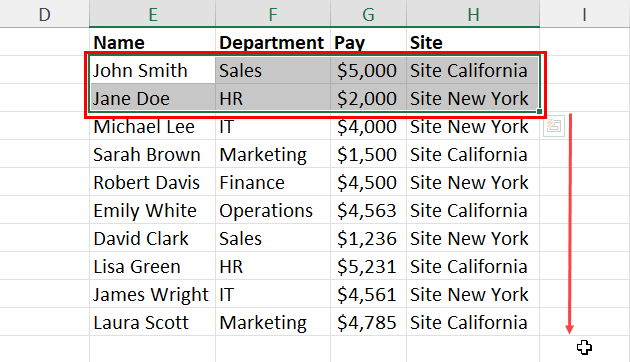Click John Smith's Site California cell
Viewport: 630px width, 362px height.
tap(473, 70)
